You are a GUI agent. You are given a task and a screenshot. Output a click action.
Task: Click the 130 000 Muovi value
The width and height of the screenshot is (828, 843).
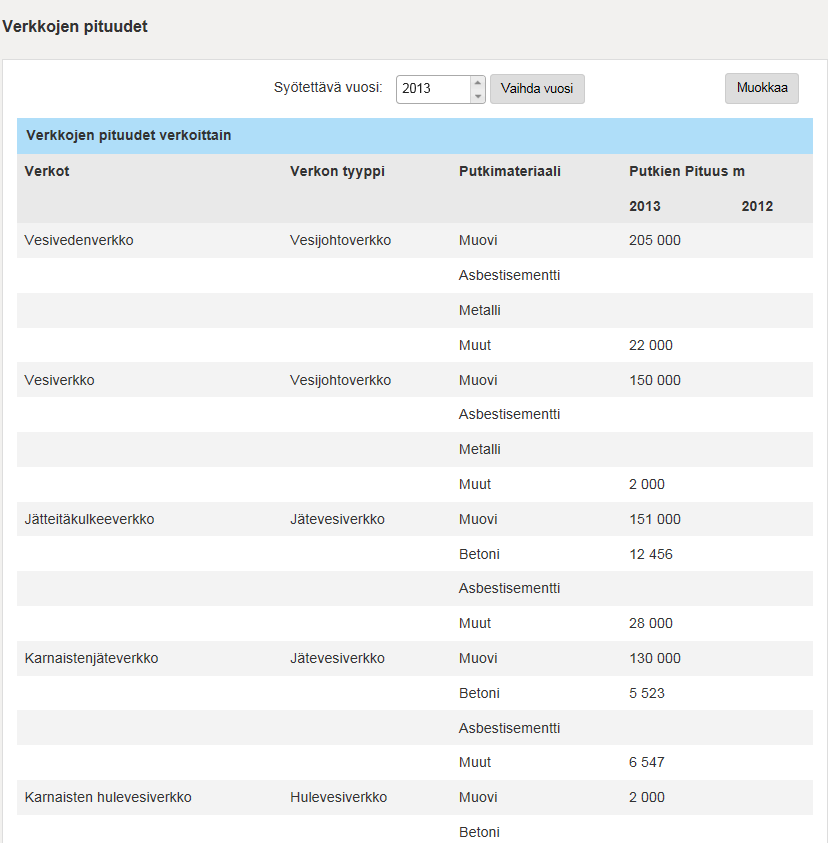point(655,659)
